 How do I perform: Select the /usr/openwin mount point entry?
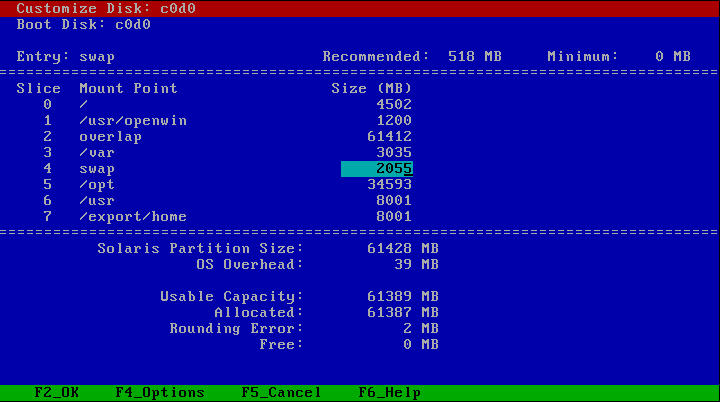133,121
